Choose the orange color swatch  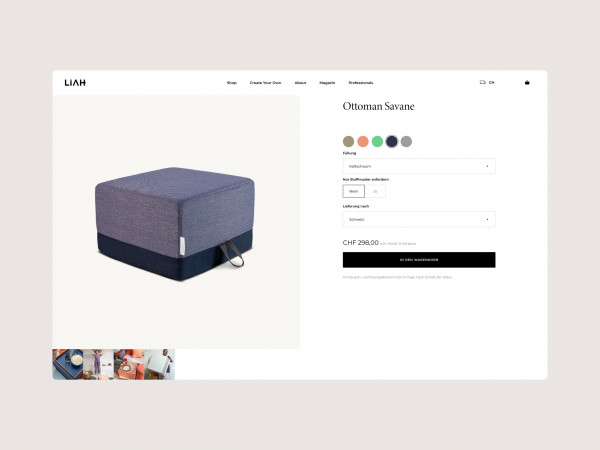tap(363, 142)
